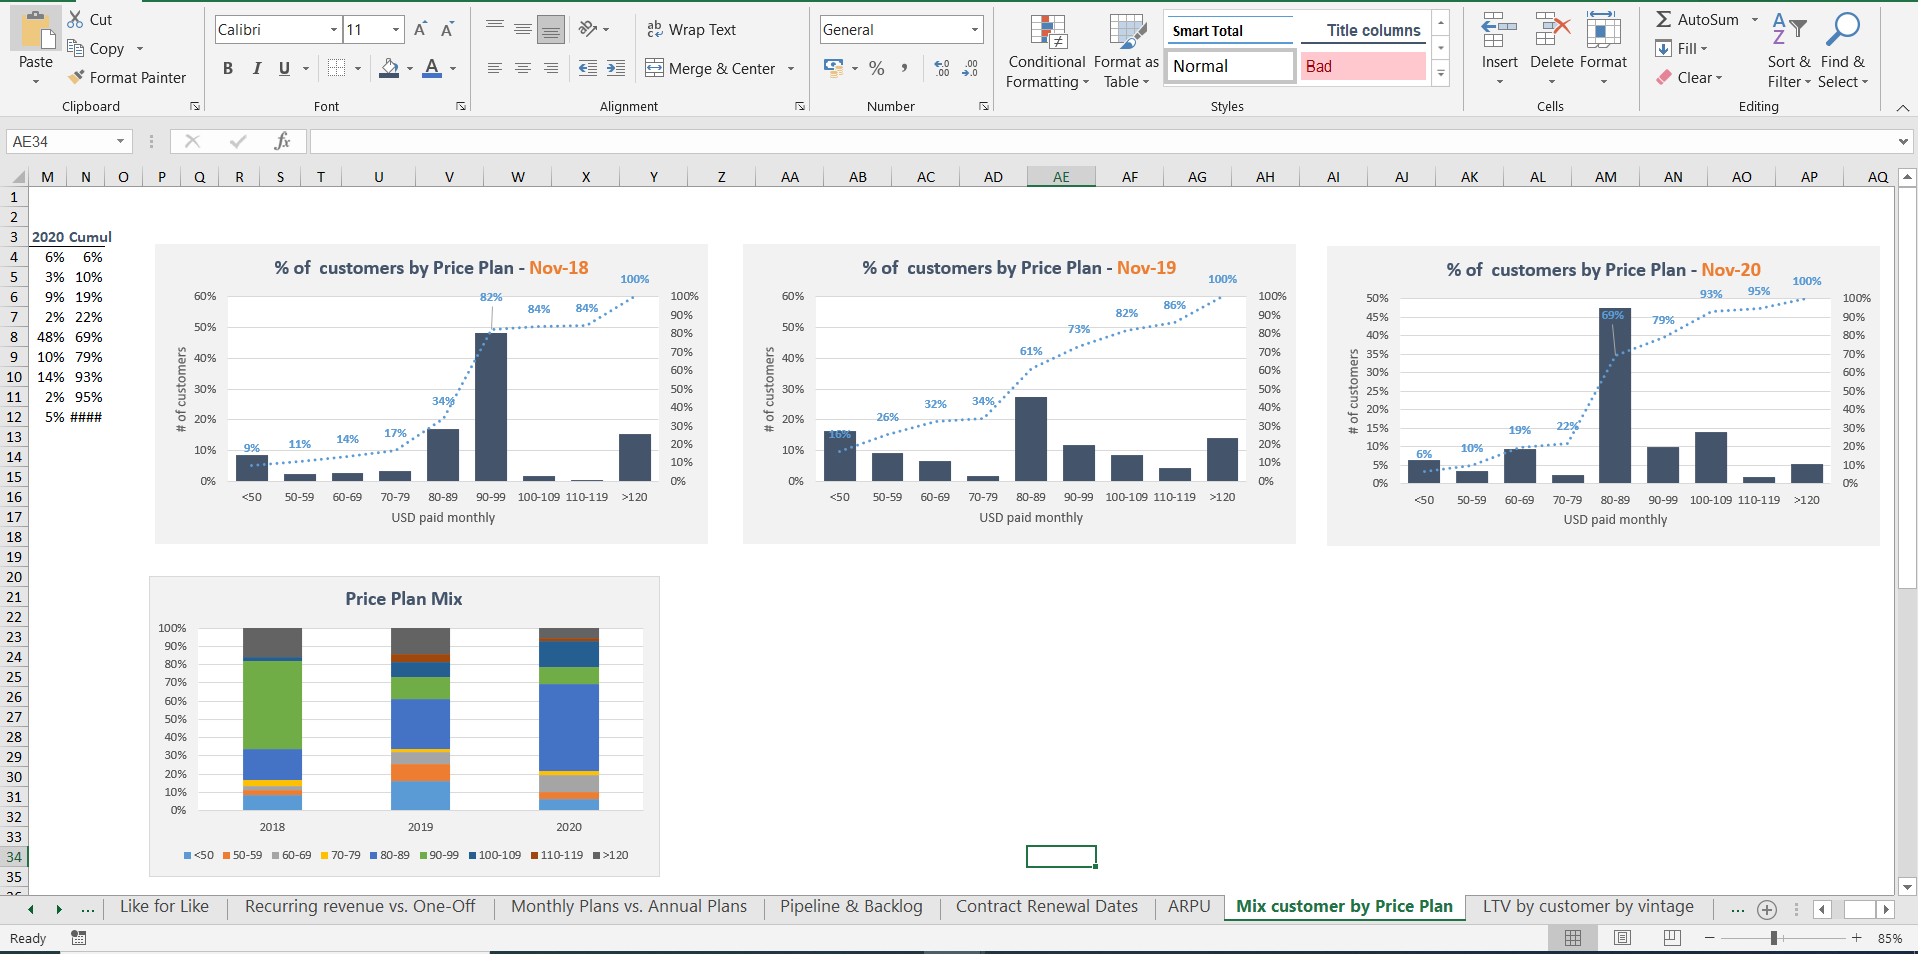Switch to Like for Like sheet
Viewport: 1918px width, 954px height.
pos(164,906)
